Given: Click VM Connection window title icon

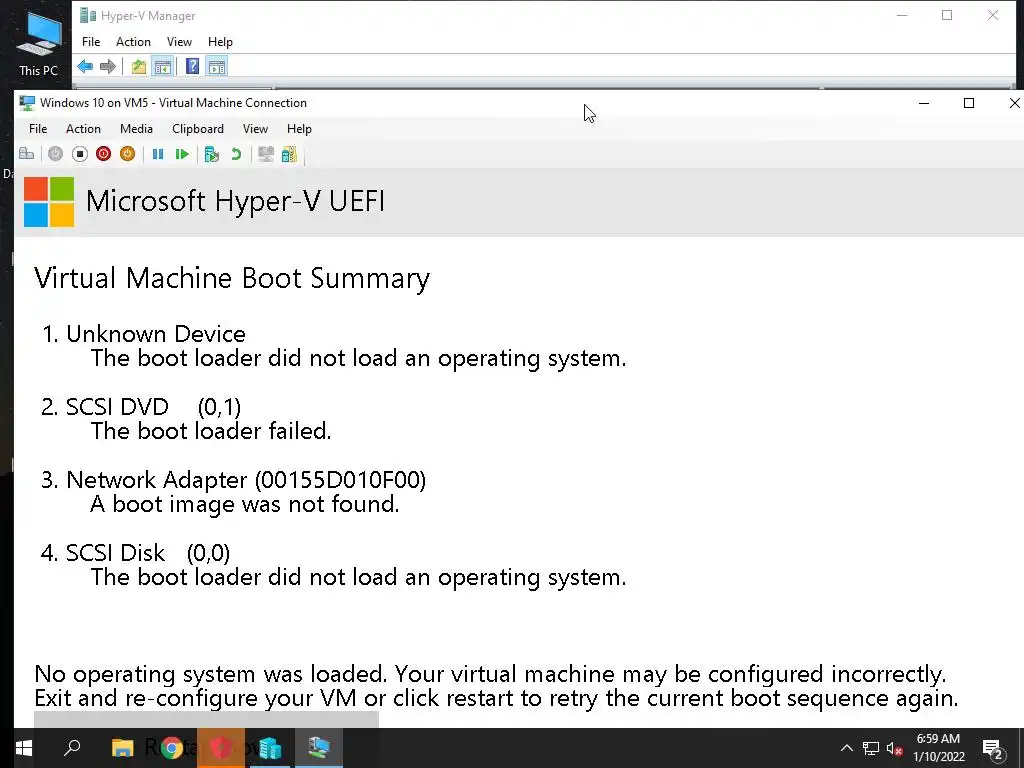Looking at the screenshot, I should tap(27, 103).
